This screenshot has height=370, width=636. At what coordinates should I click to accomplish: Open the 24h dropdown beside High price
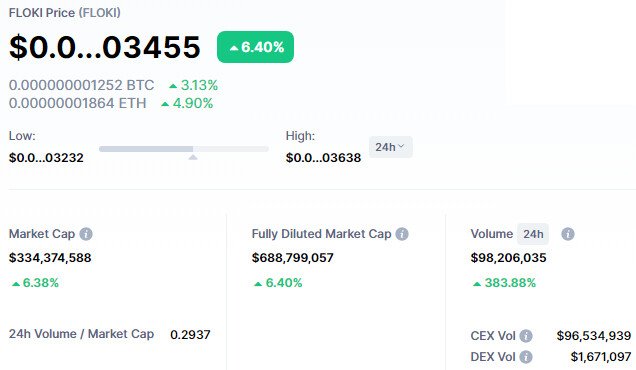[x=391, y=147]
